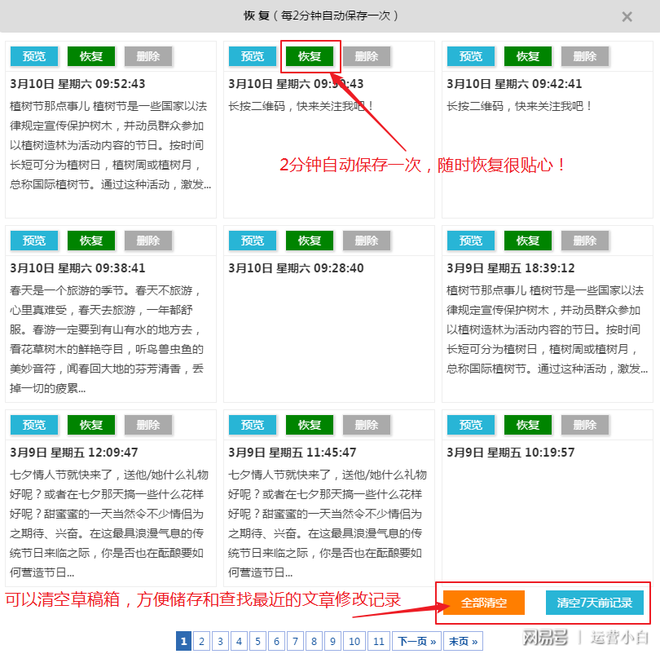
Task: Click timestamp 3月10日 星期六 09:38:41
Action: pyautogui.click(x=77, y=268)
